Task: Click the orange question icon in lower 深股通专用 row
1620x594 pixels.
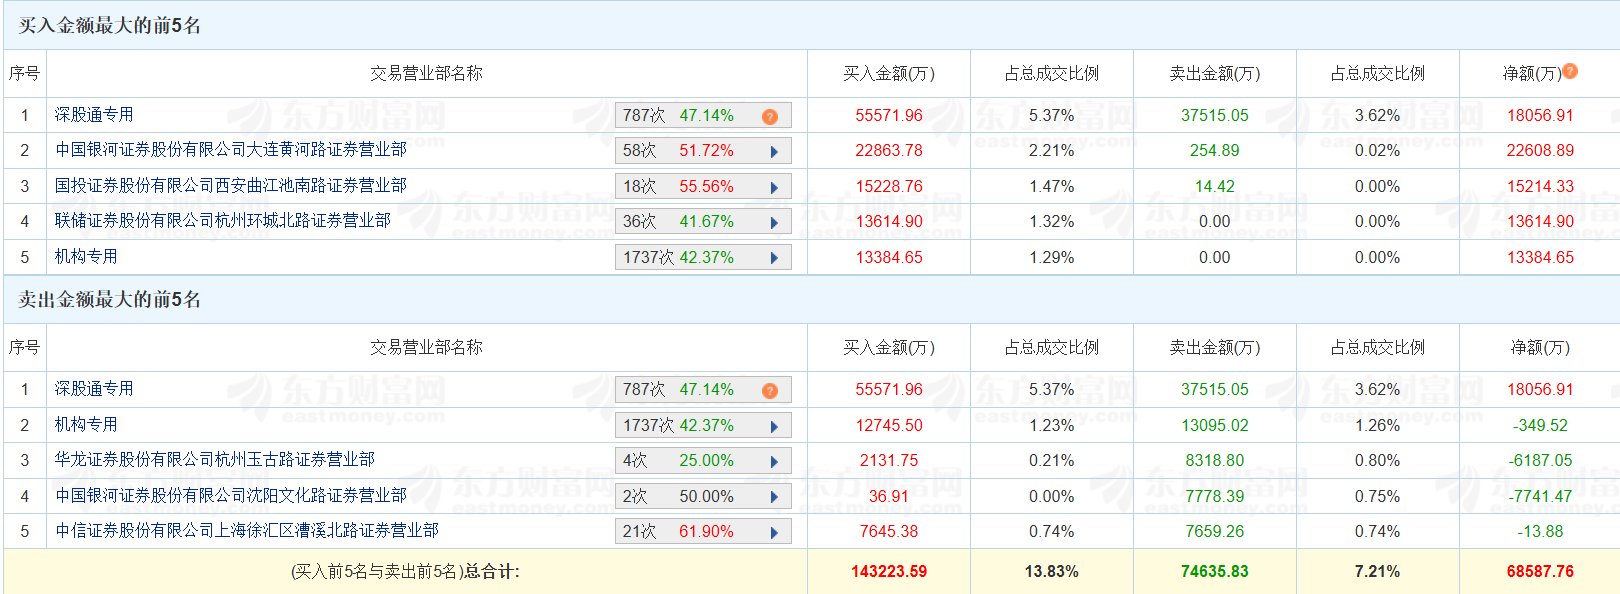Action: click(770, 390)
